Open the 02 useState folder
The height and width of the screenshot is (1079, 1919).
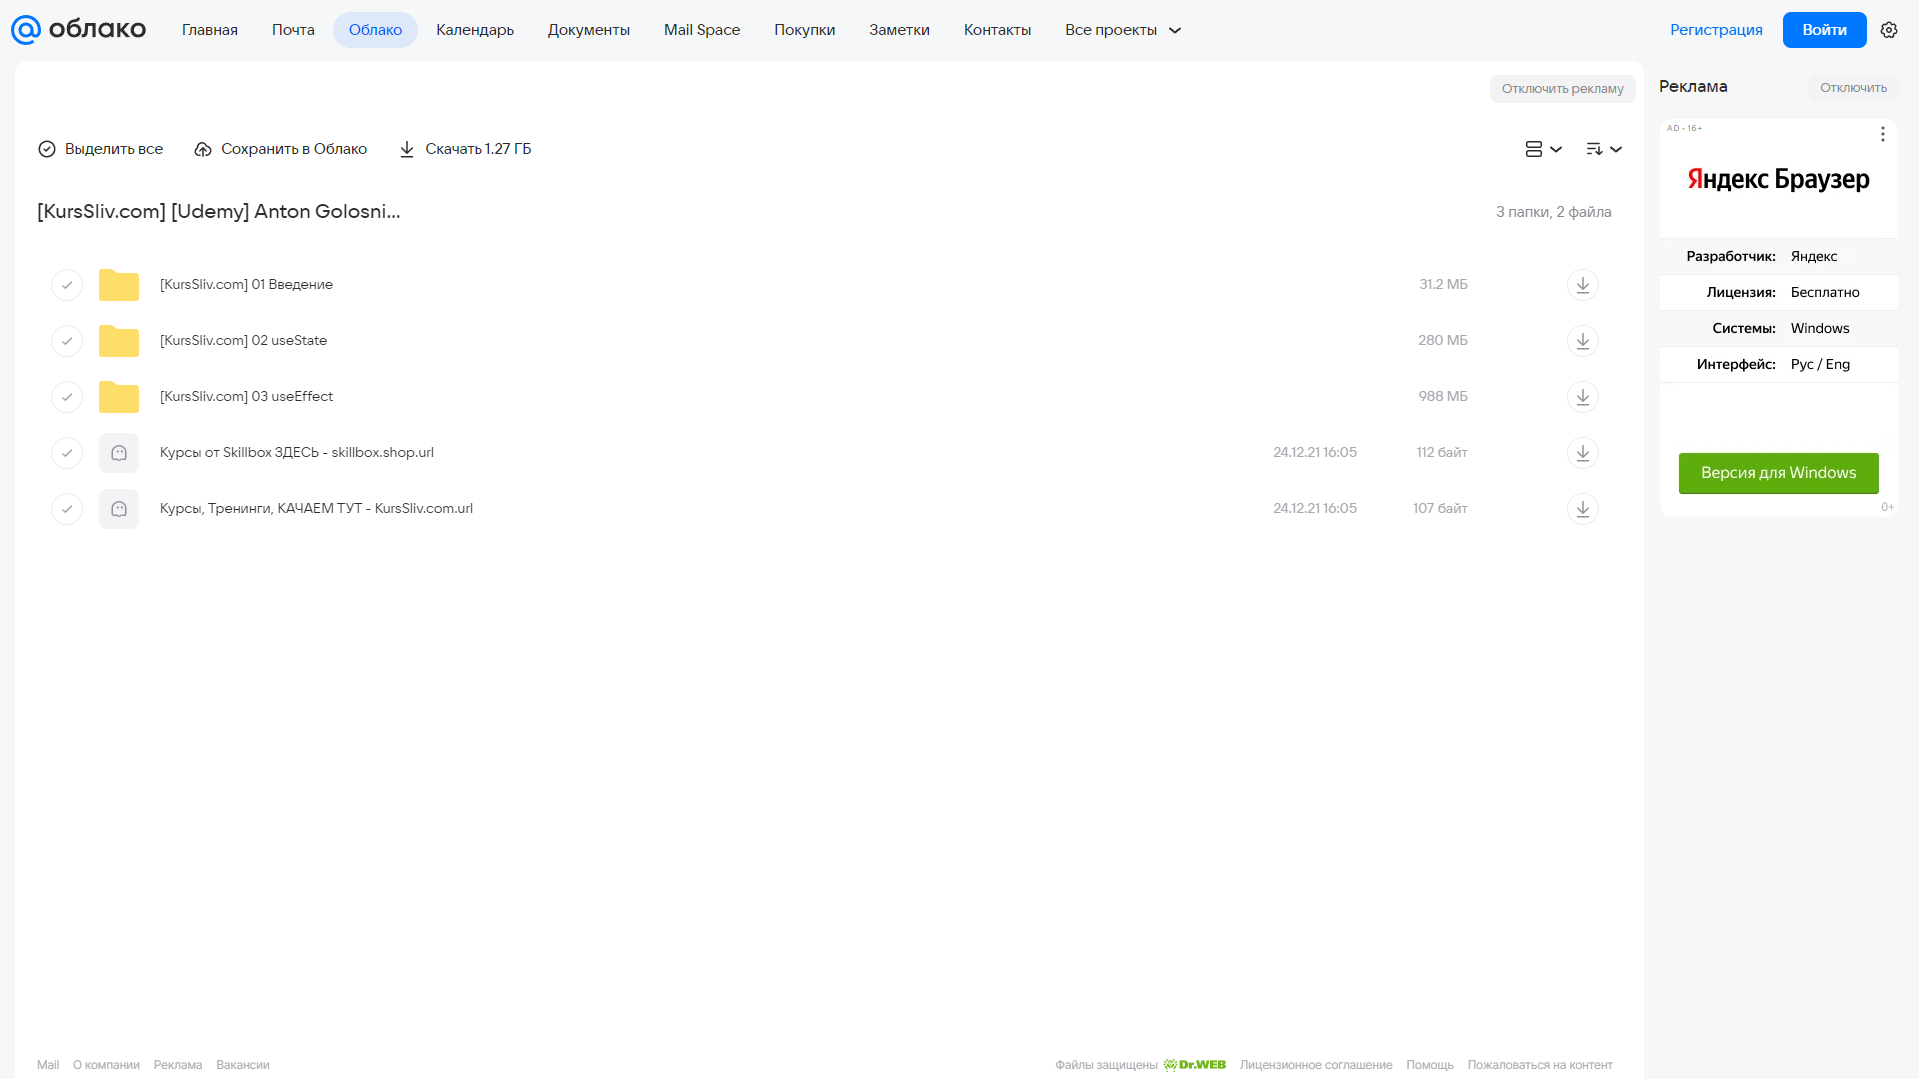click(243, 341)
